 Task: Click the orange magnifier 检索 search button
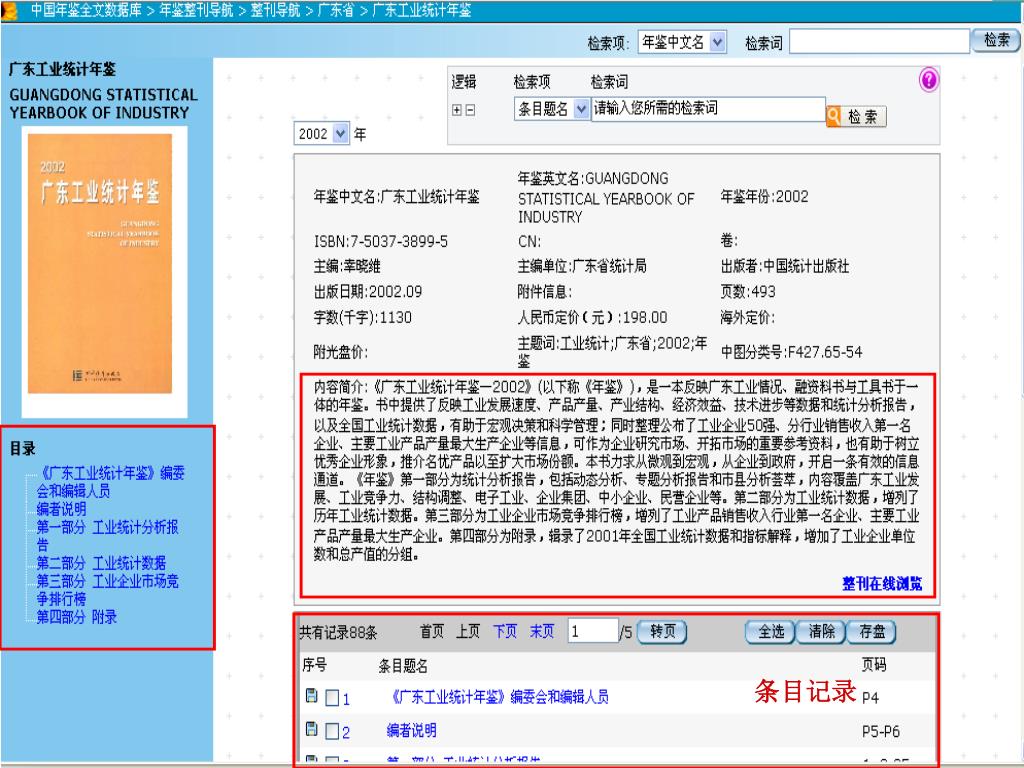click(x=856, y=117)
